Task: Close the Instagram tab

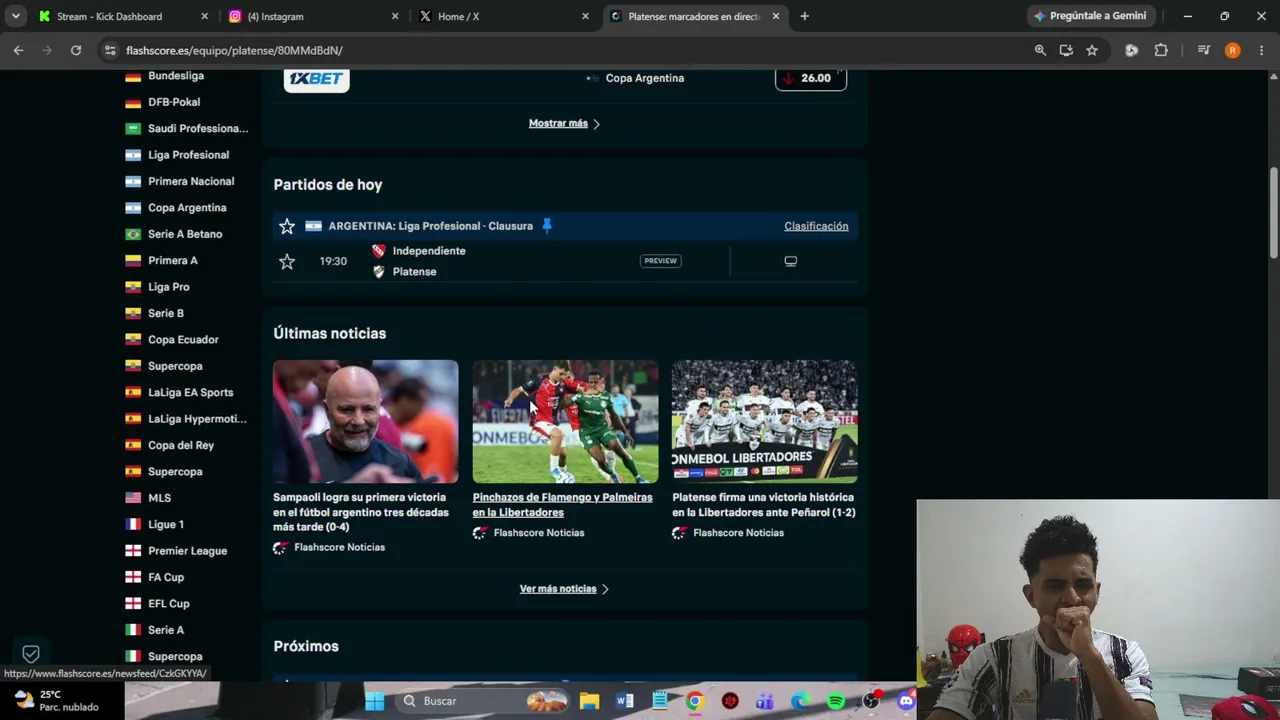Action: pyautogui.click(x=395, y=16)
